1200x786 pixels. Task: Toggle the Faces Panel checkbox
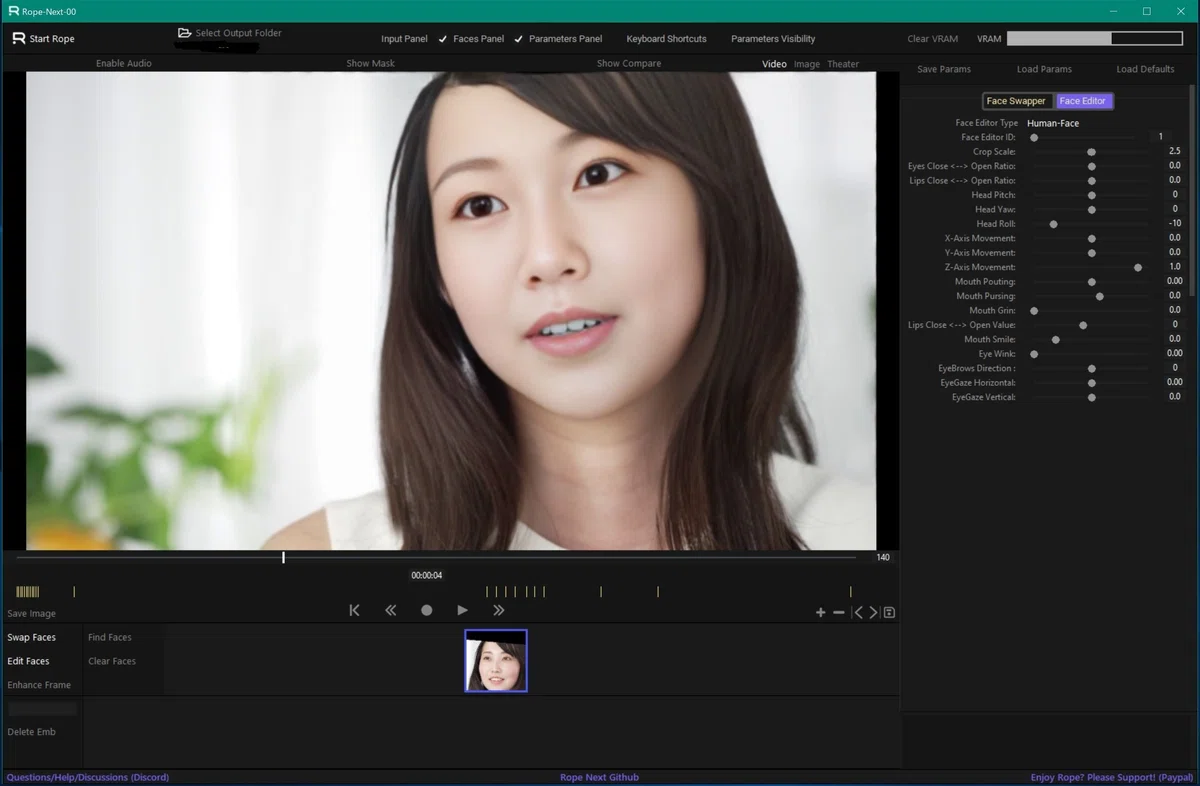(x=443, y=39)
